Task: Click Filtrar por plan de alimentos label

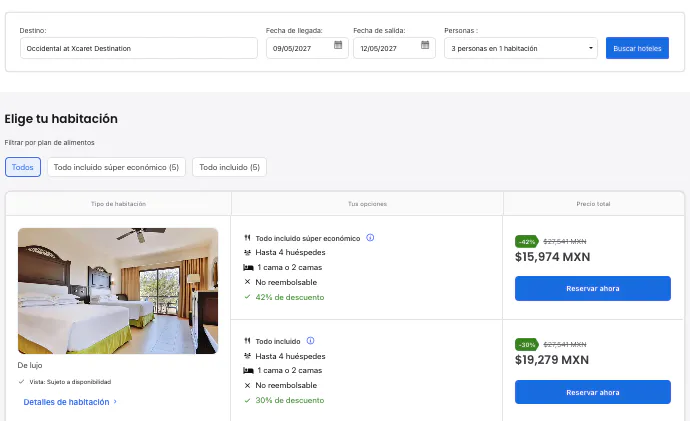Action: point(49,143)
